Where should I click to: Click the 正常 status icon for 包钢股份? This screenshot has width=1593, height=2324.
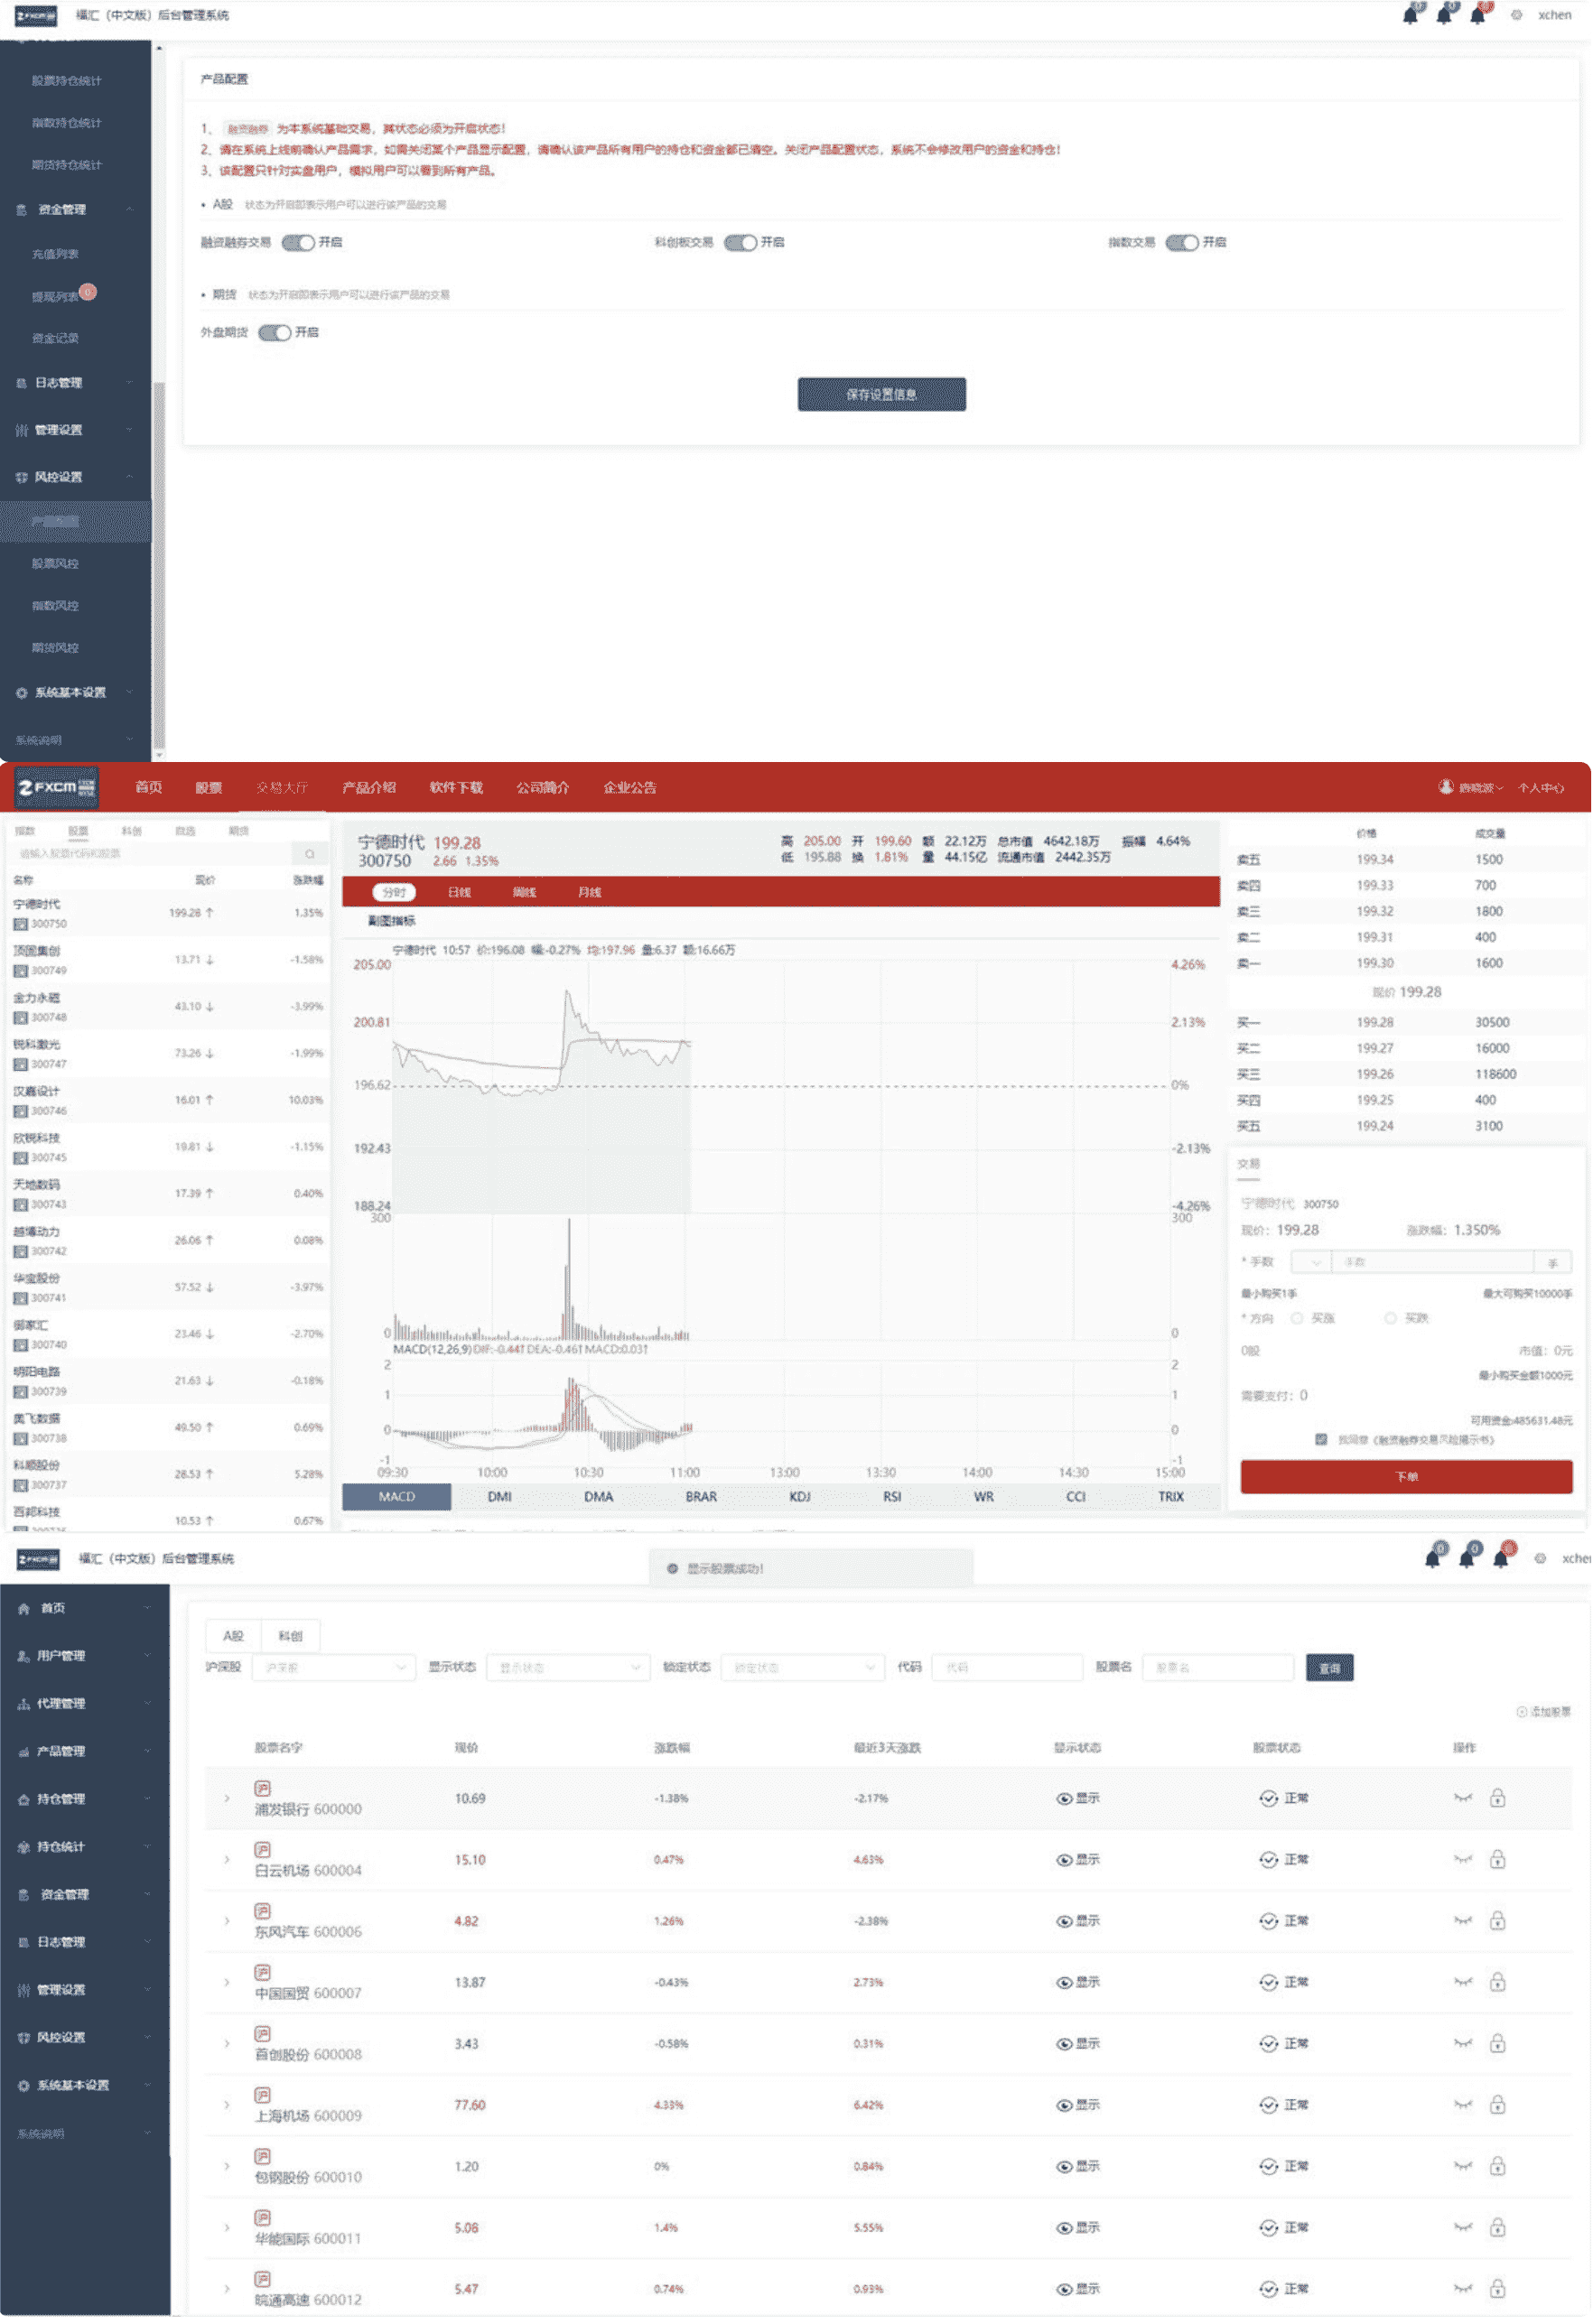pos(1268,2167)
